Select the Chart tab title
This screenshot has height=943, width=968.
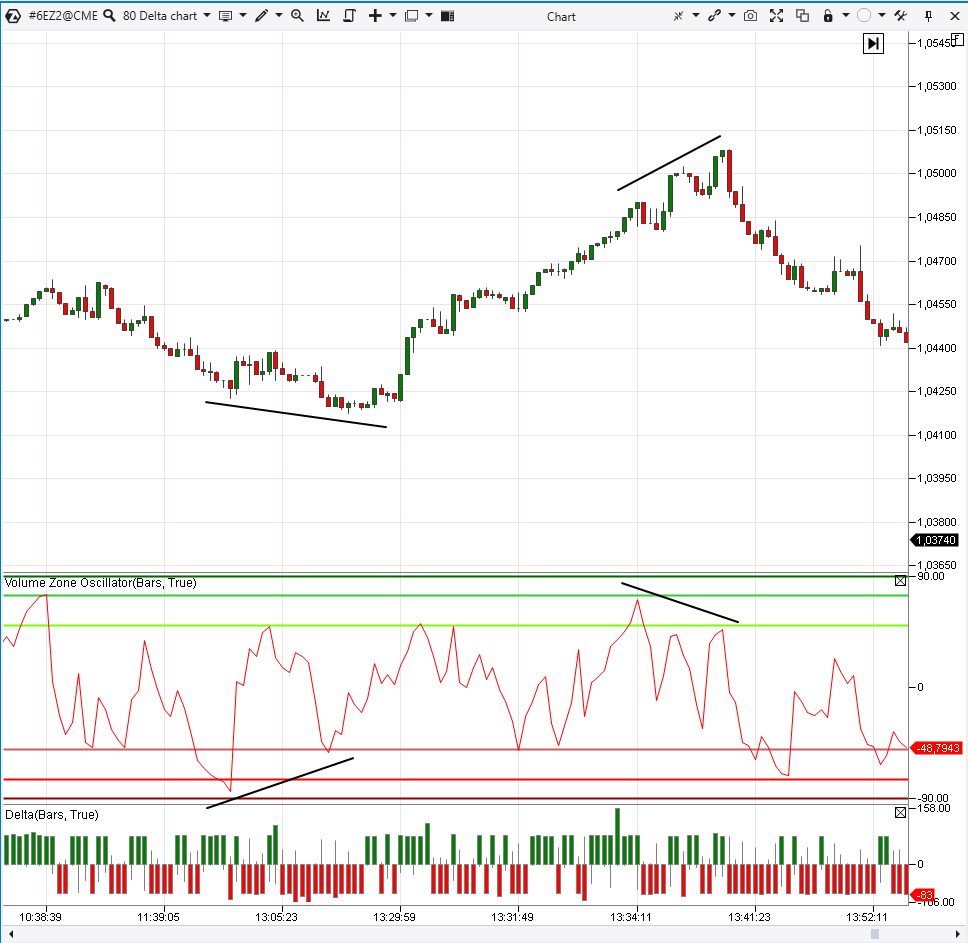tap(561, 15)
